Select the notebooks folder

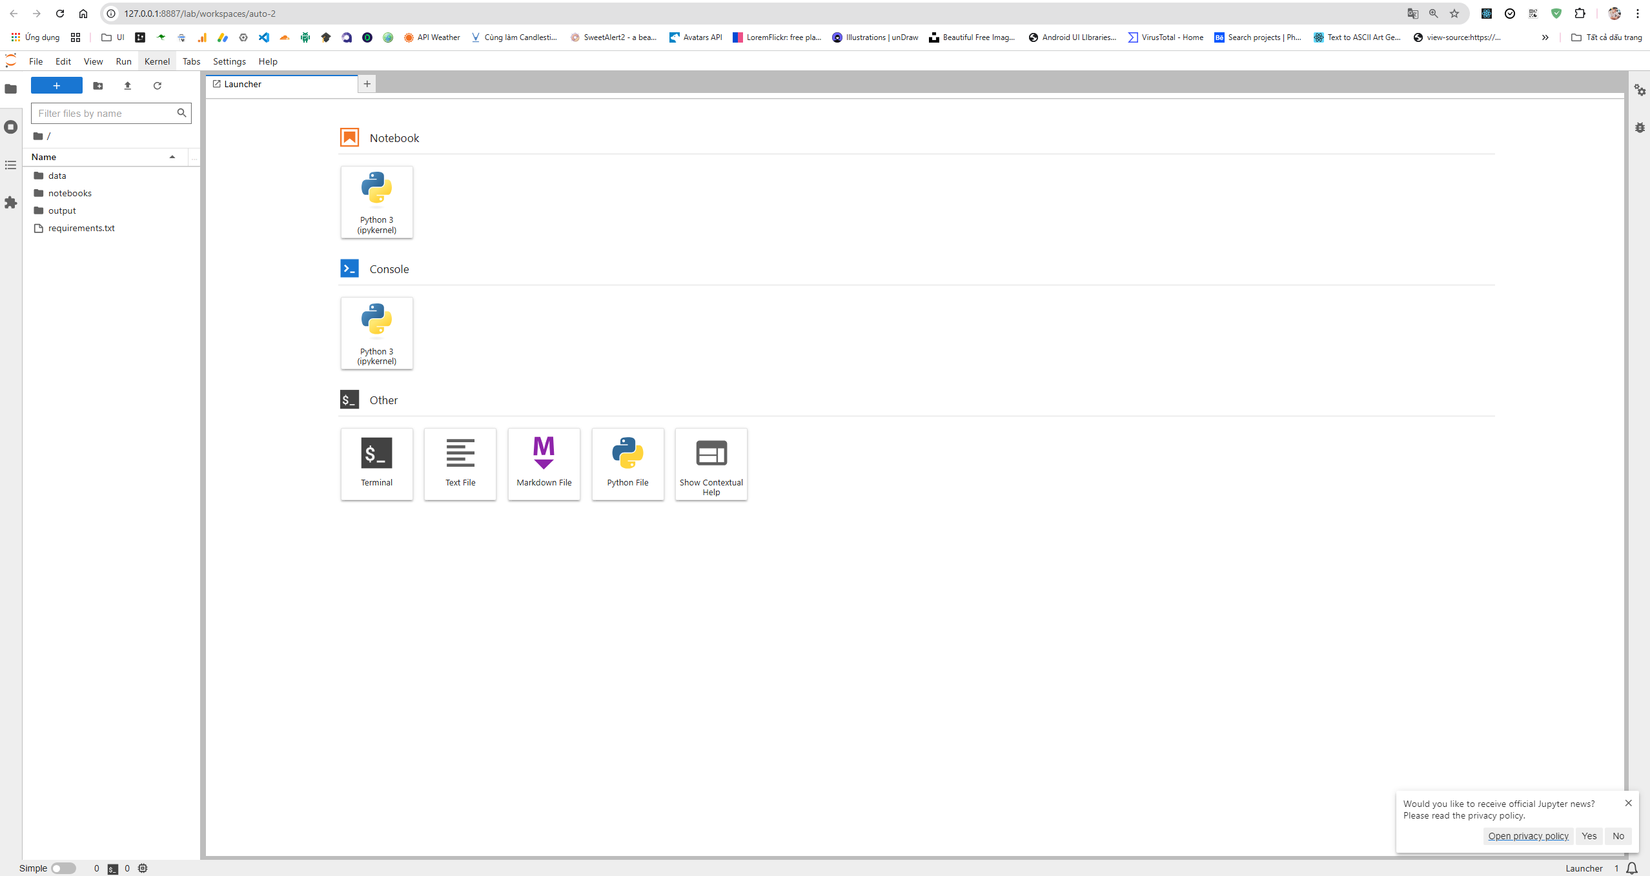[111, 193]
